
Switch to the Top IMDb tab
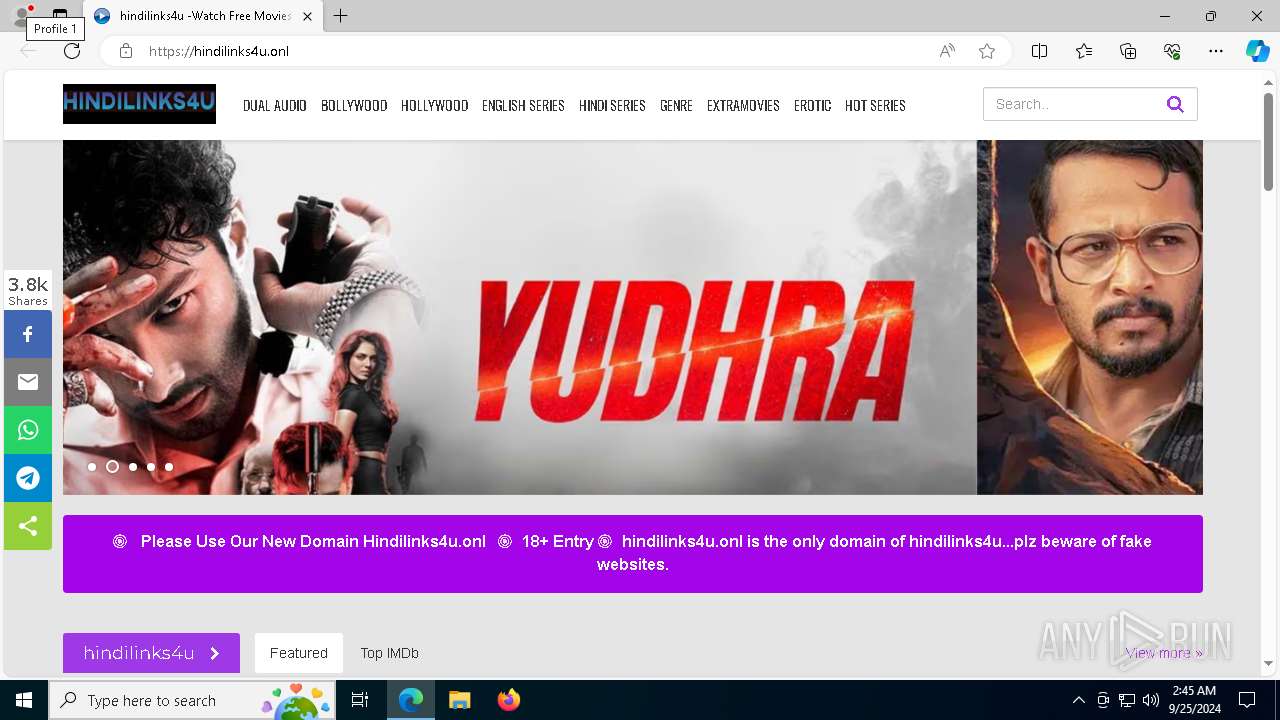click(x=390, y=653)
